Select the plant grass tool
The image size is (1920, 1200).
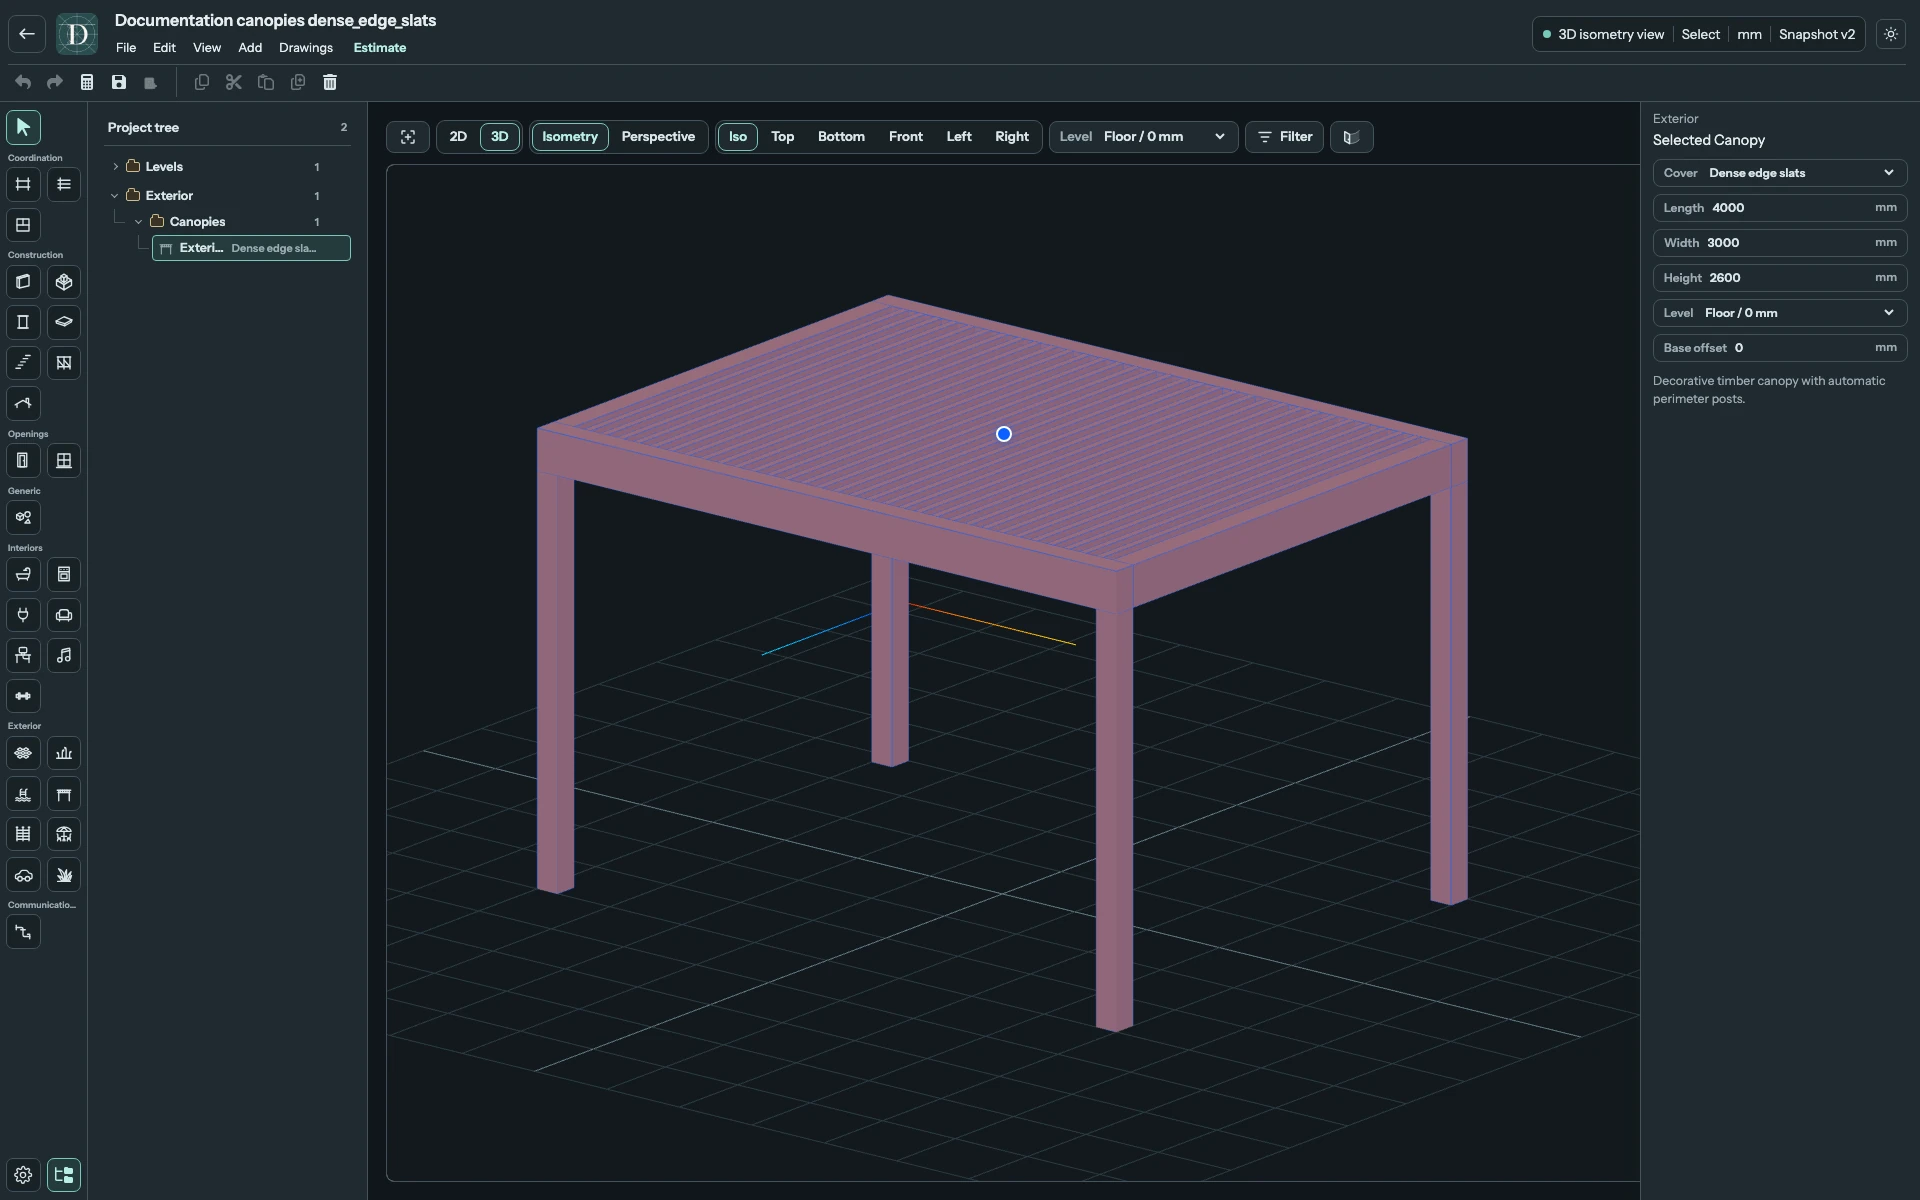point(64,875)
